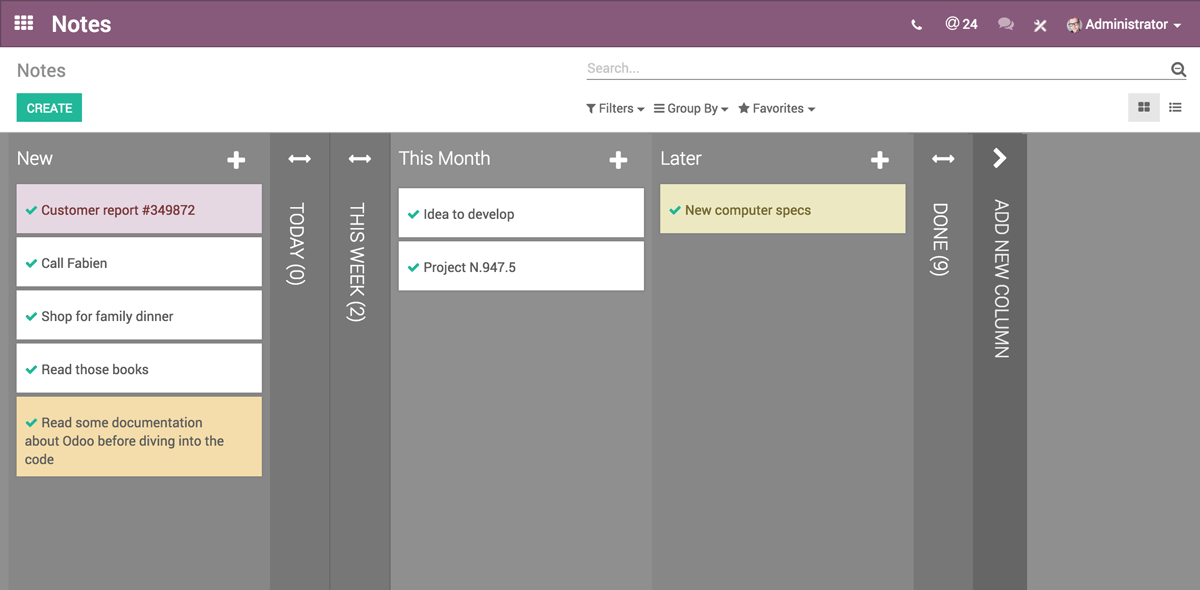Image resolution: width=1200 pixels, height=590 pixels.
Task: Add a note in This Month column
Action: [618, 160]
